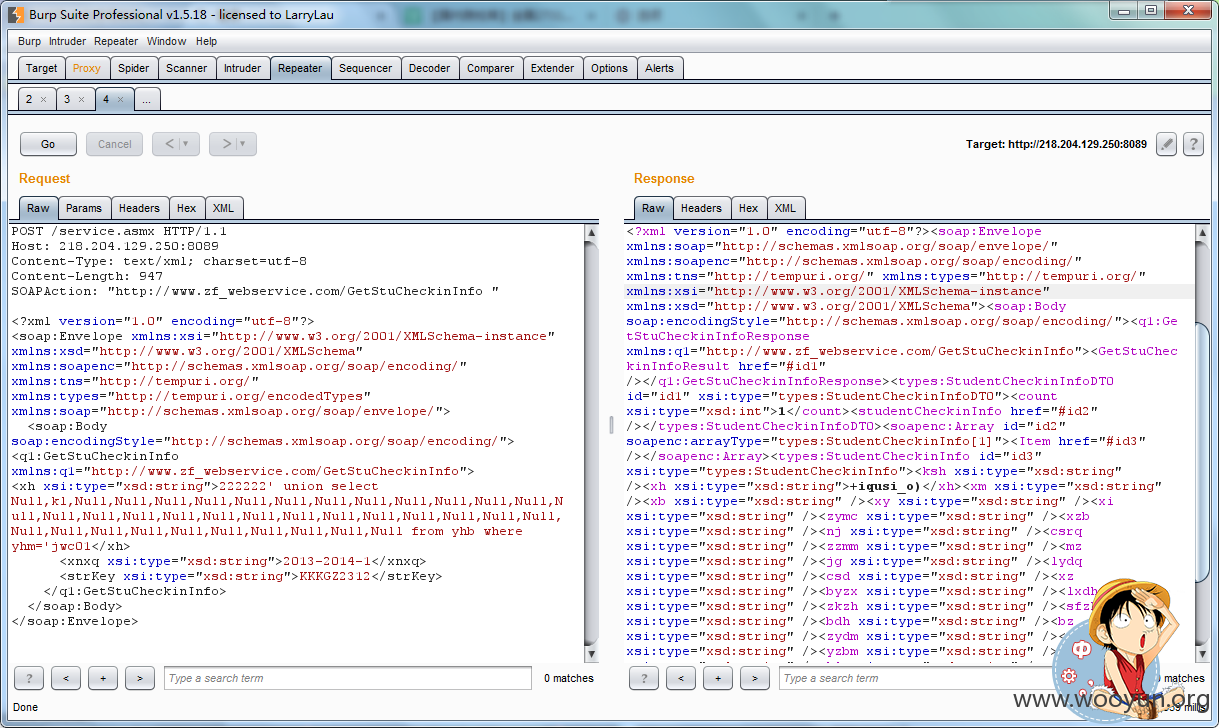Screen dimensions: 1219x728
Task: Click the Target URL label
Action: [x=1057, y=144]
